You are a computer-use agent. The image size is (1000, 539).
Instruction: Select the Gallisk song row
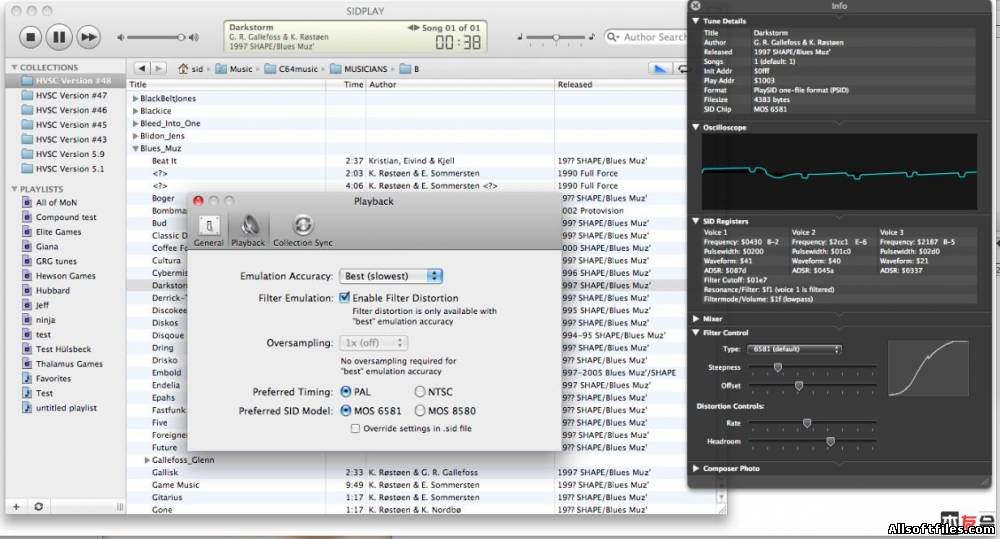coord(422,473)
